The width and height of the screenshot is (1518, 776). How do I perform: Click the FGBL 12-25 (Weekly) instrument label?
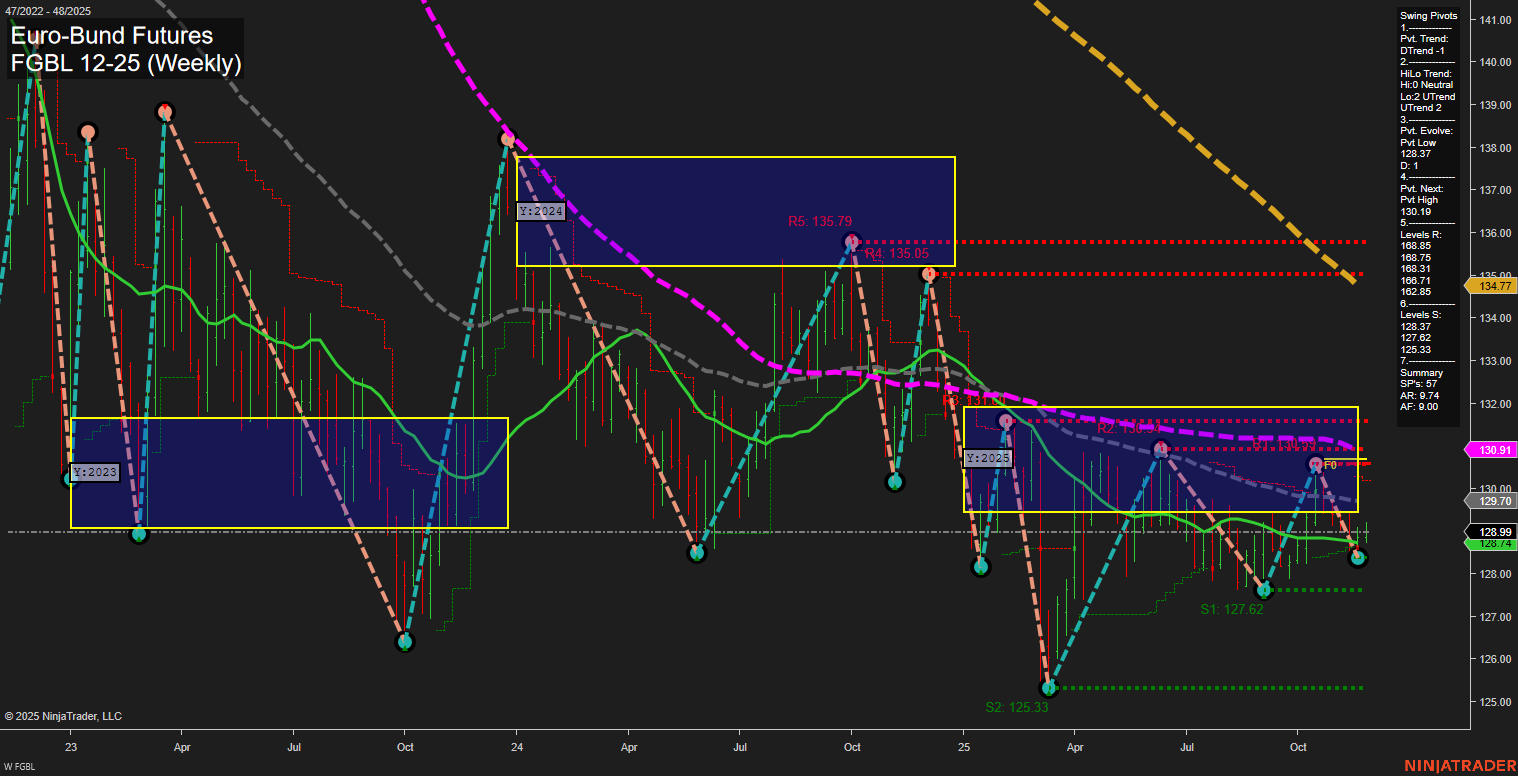[126, 64]
